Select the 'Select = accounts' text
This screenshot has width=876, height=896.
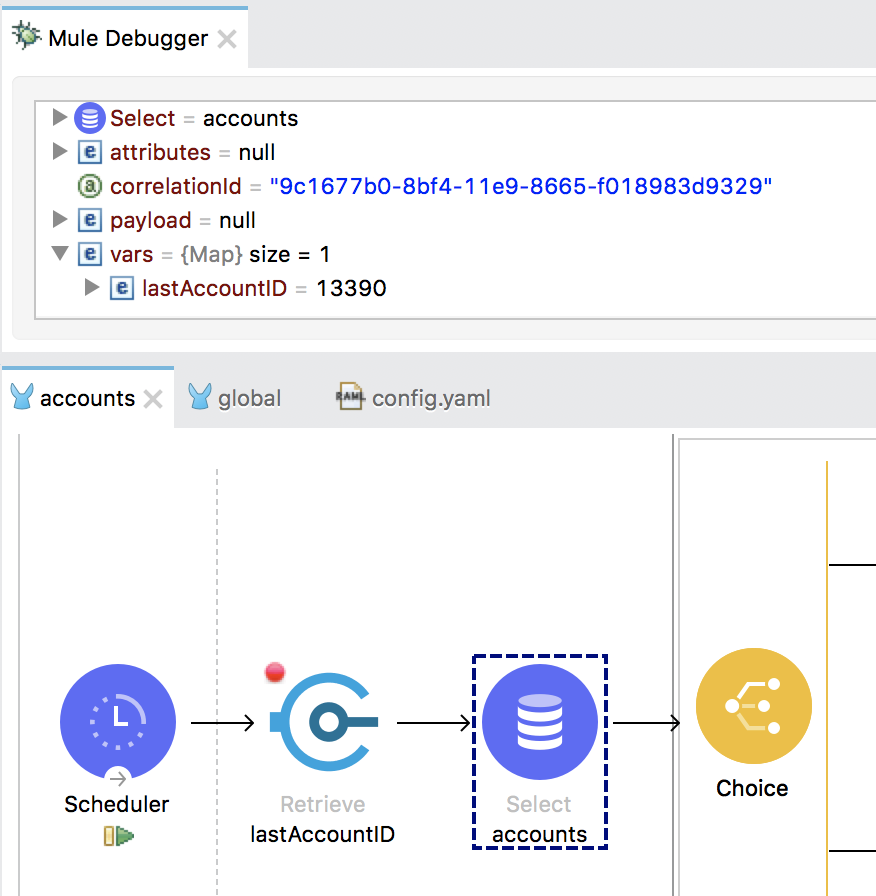coord(204,118)
